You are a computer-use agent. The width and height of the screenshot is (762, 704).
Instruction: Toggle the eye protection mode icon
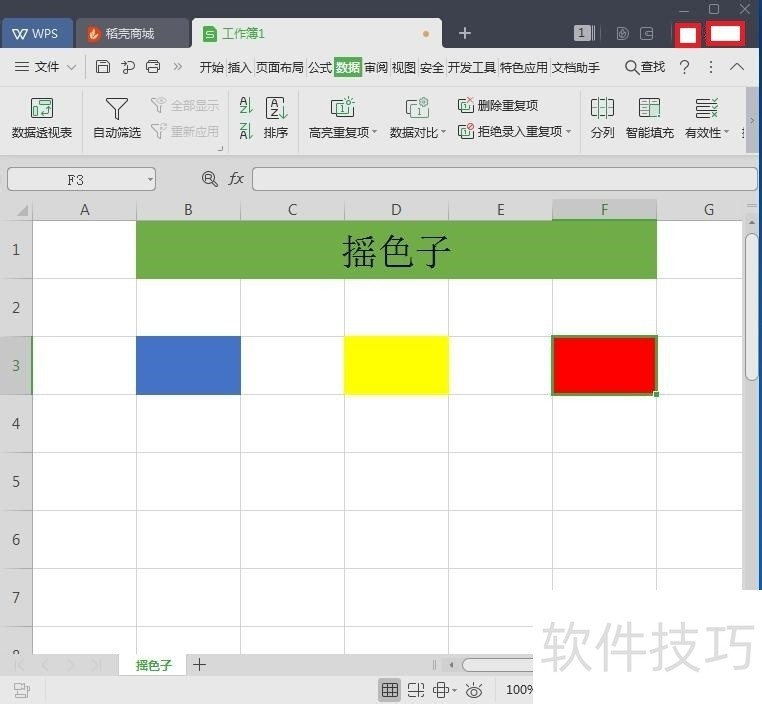click(x=474, y=690)
